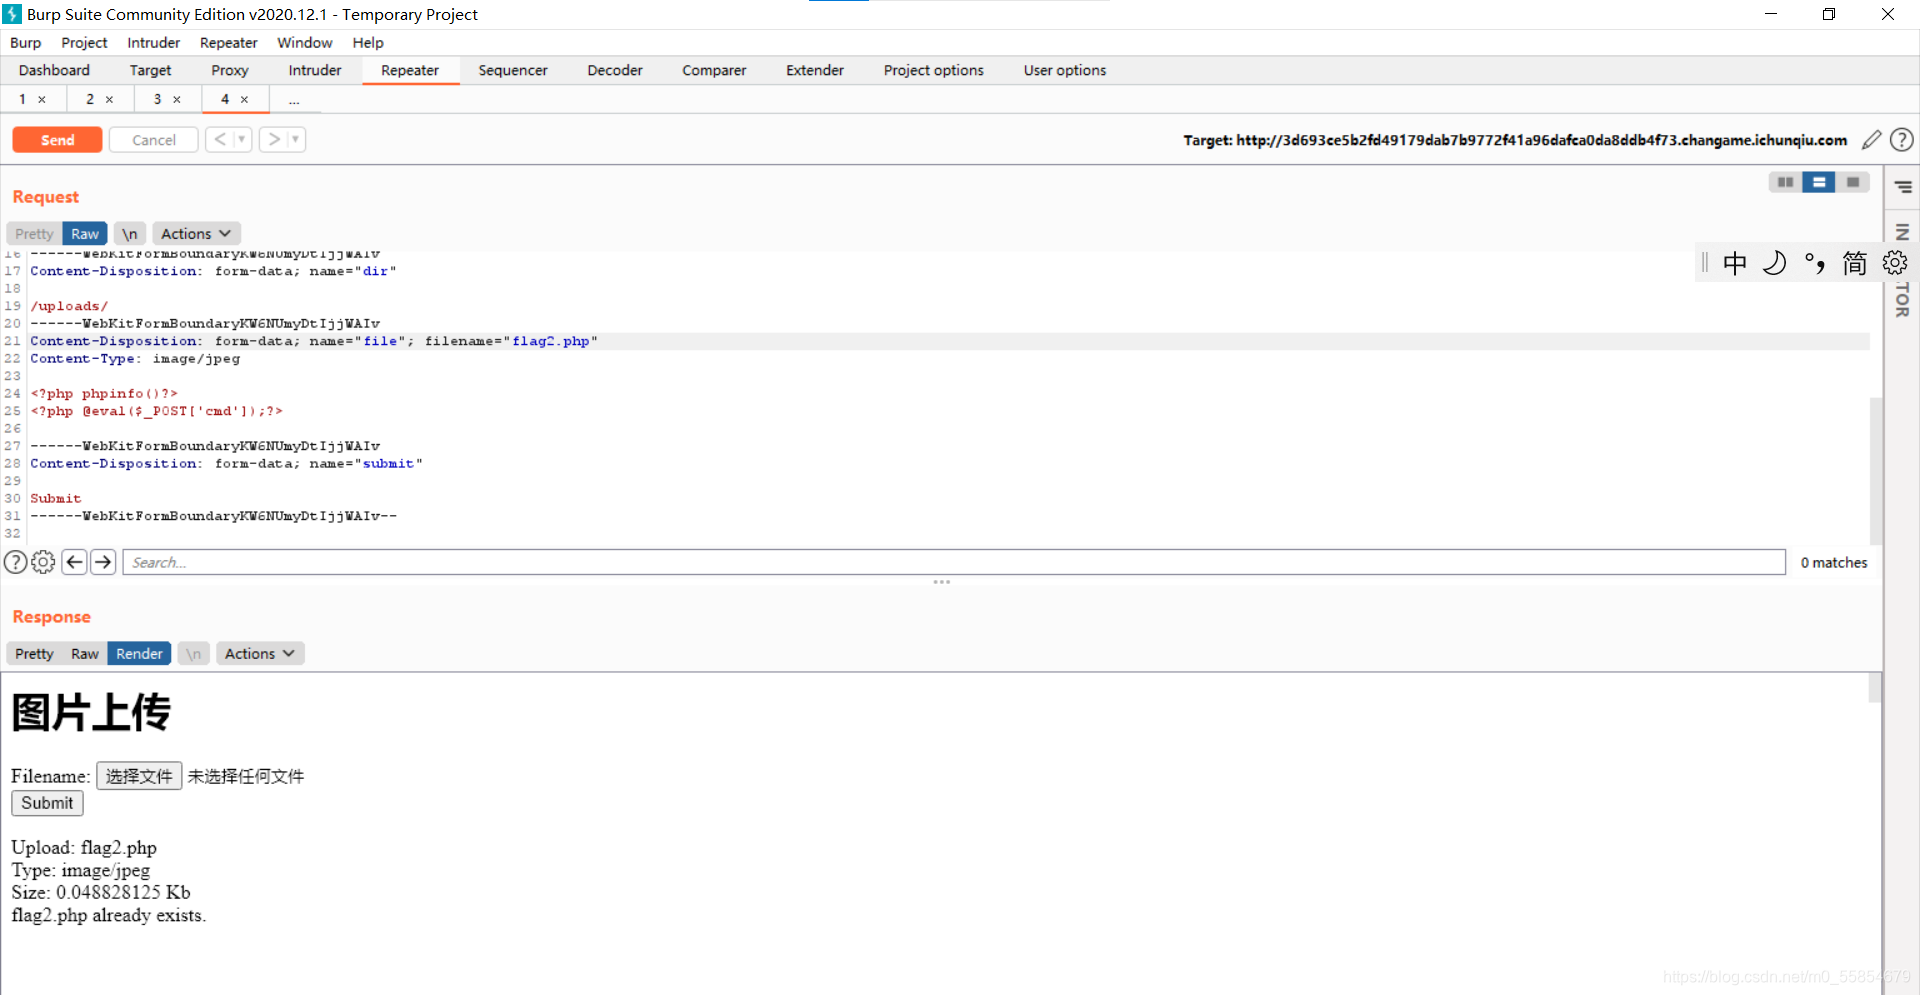Click the /uploads/ line in request

coord(69,306)
